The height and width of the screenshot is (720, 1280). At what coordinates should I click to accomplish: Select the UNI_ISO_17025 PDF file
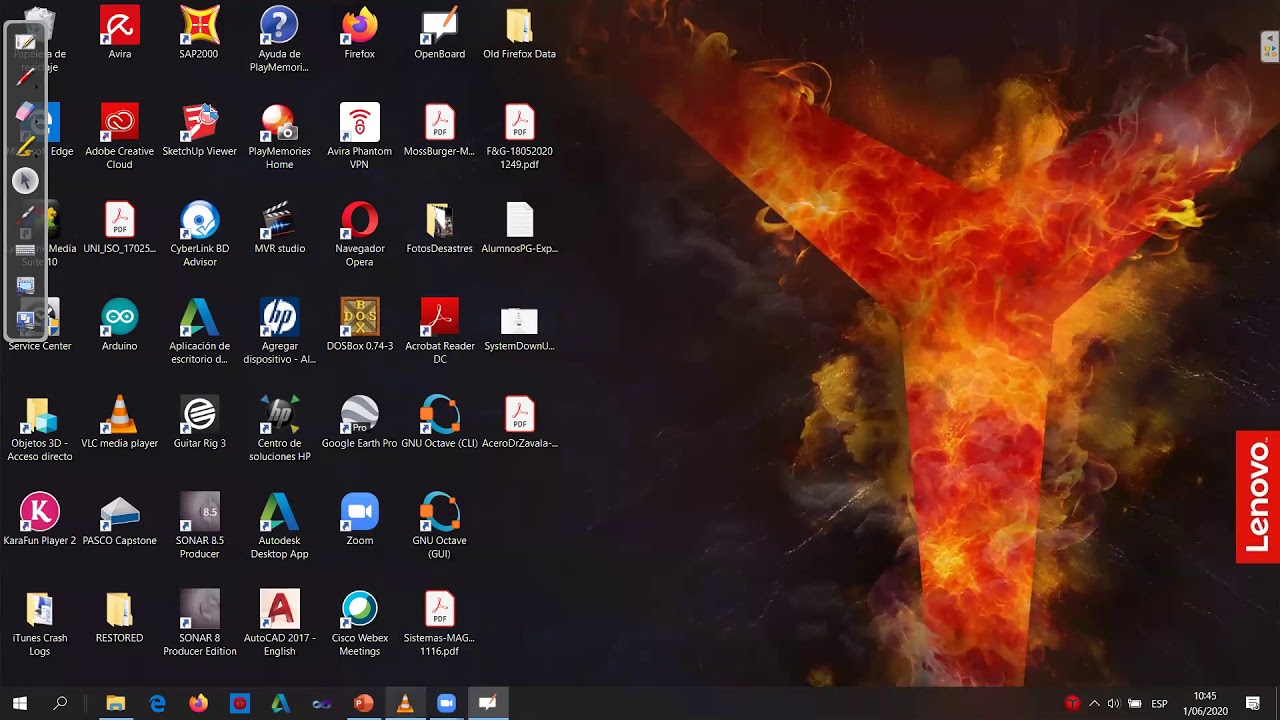point(120,228)
